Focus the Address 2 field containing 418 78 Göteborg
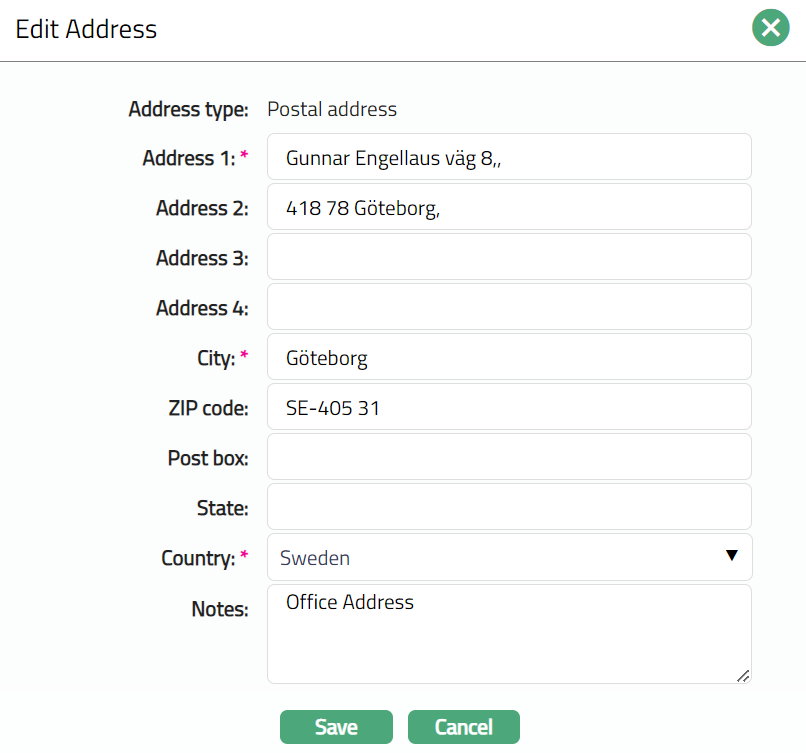Image resolution: width=806 pixels, height=753 pixels. coord(508,207)
